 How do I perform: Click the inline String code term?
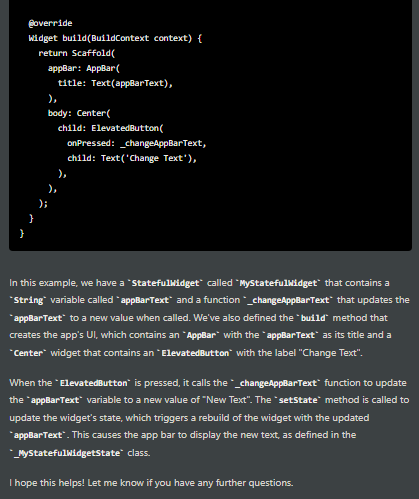coord(28,300)
